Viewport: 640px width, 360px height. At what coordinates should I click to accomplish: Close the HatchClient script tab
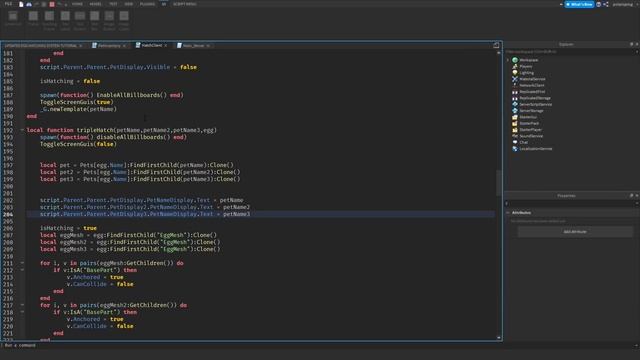coord(166,45)
